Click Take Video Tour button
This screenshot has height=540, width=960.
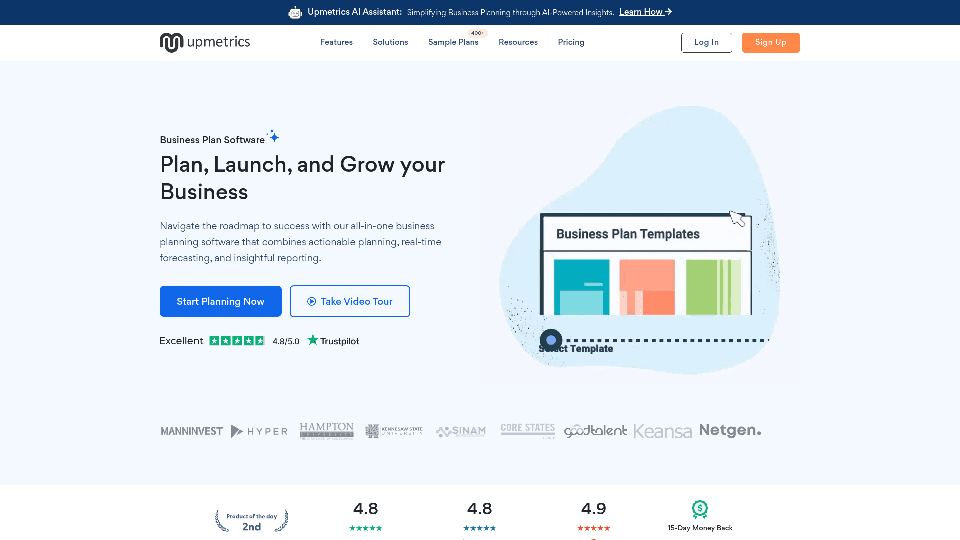(x=350, y=301)
